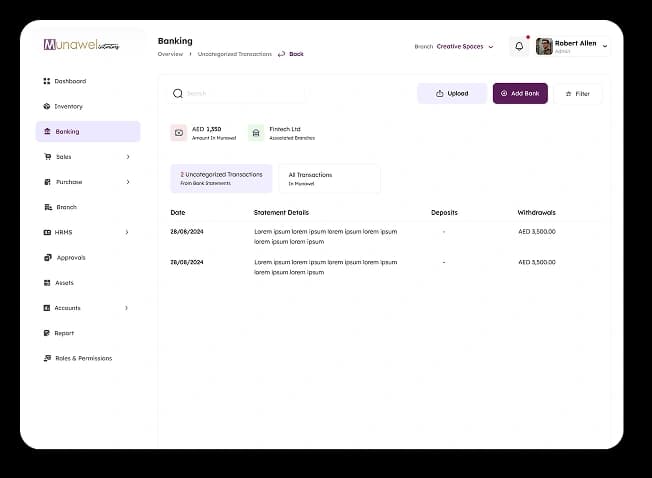This screenshot has width=652, height=478.
Task: Click the Roles & Permissions icon
Action: click(47, 358)
